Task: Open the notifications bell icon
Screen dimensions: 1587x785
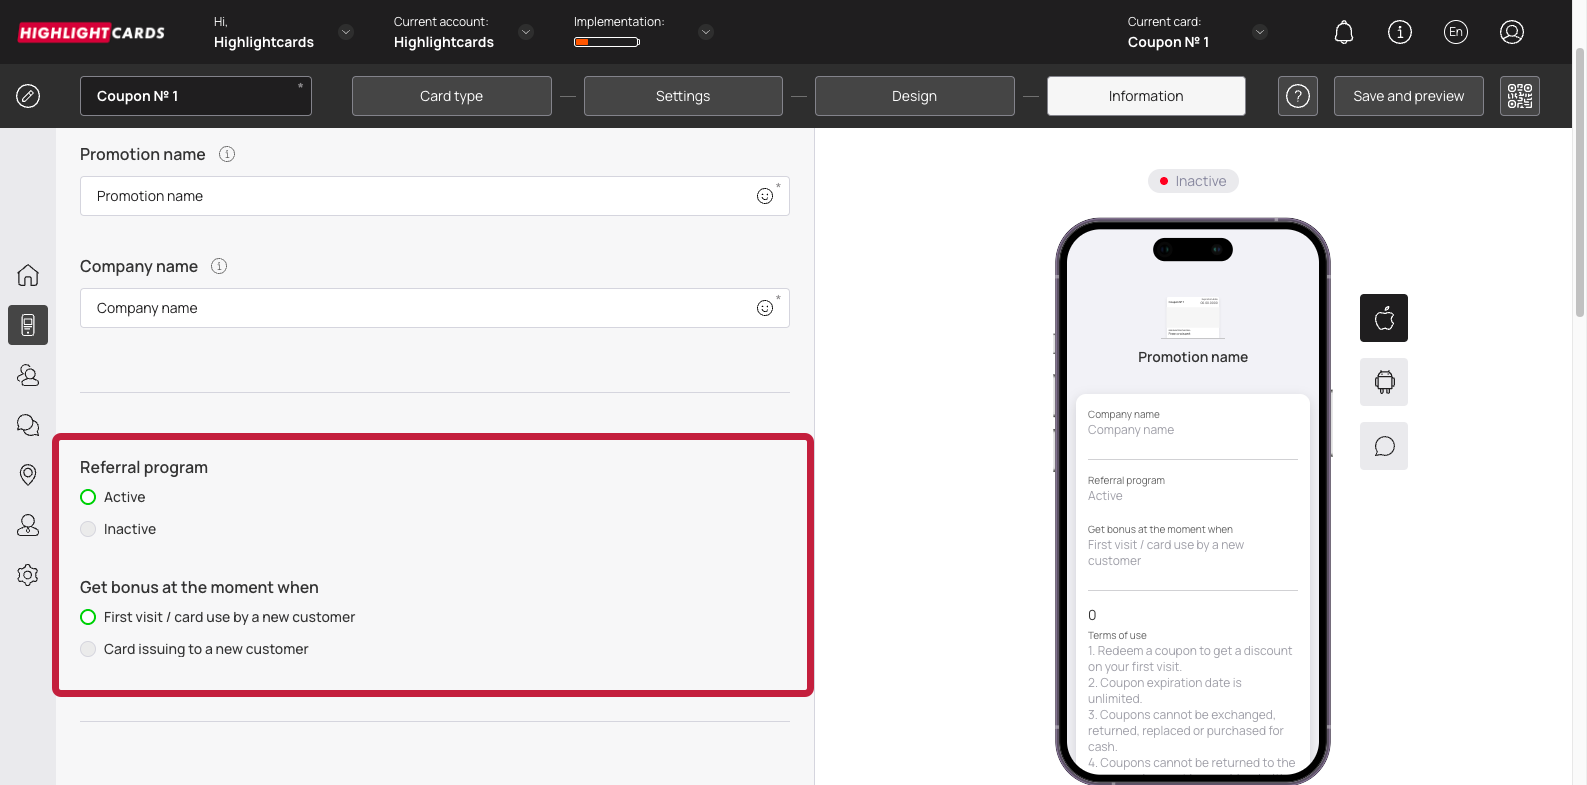Action: click(1344, 33)
